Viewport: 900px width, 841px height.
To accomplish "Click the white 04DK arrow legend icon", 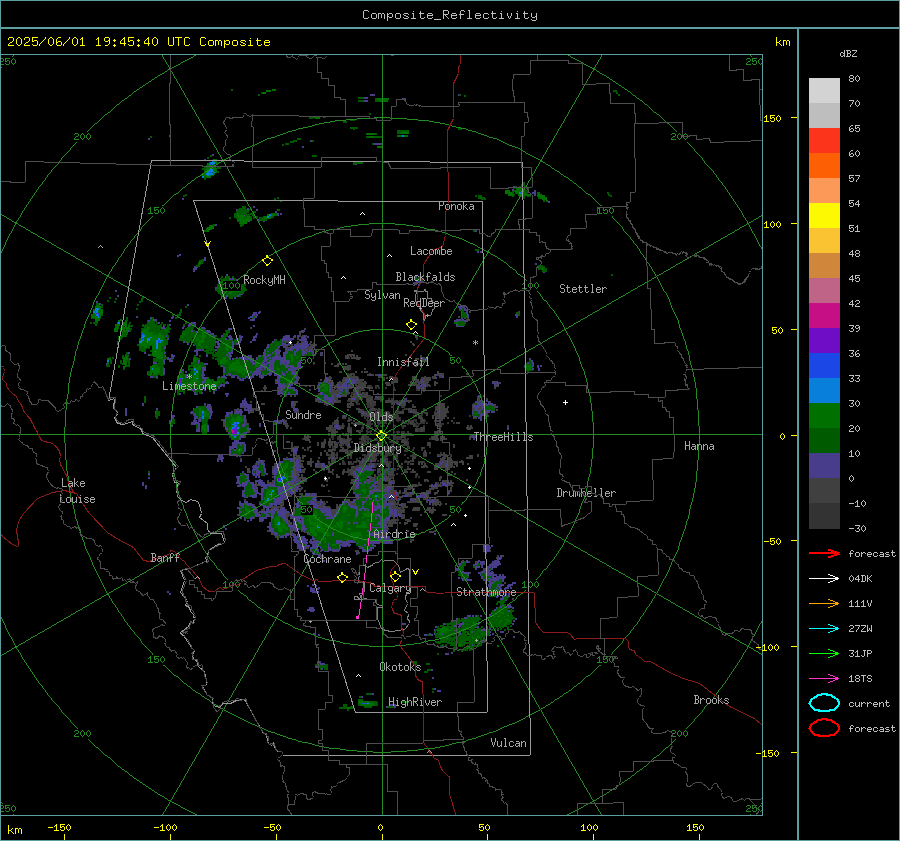I will click(824, 578).
